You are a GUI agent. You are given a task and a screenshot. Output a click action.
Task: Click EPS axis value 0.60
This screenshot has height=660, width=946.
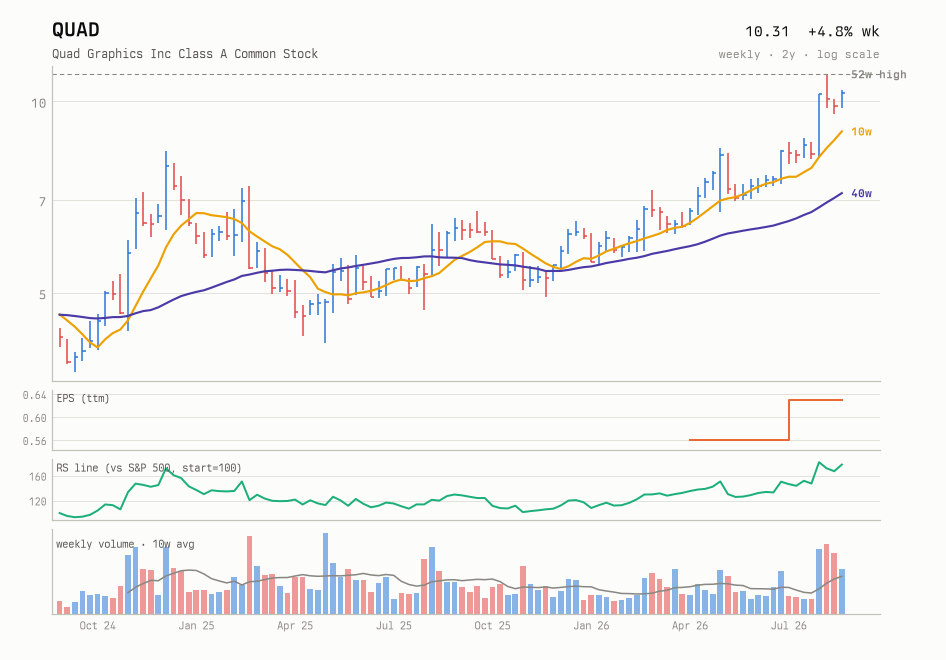tap(34, 418)
